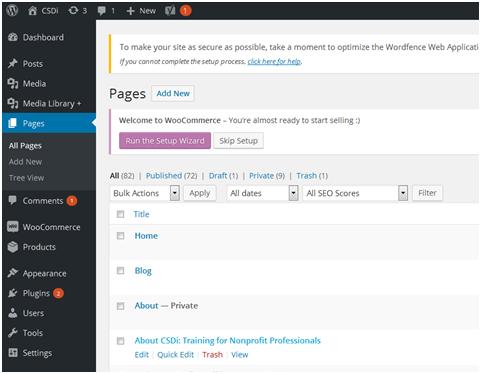Open the comments bubble in admin bar

click(x=102, y=11)
